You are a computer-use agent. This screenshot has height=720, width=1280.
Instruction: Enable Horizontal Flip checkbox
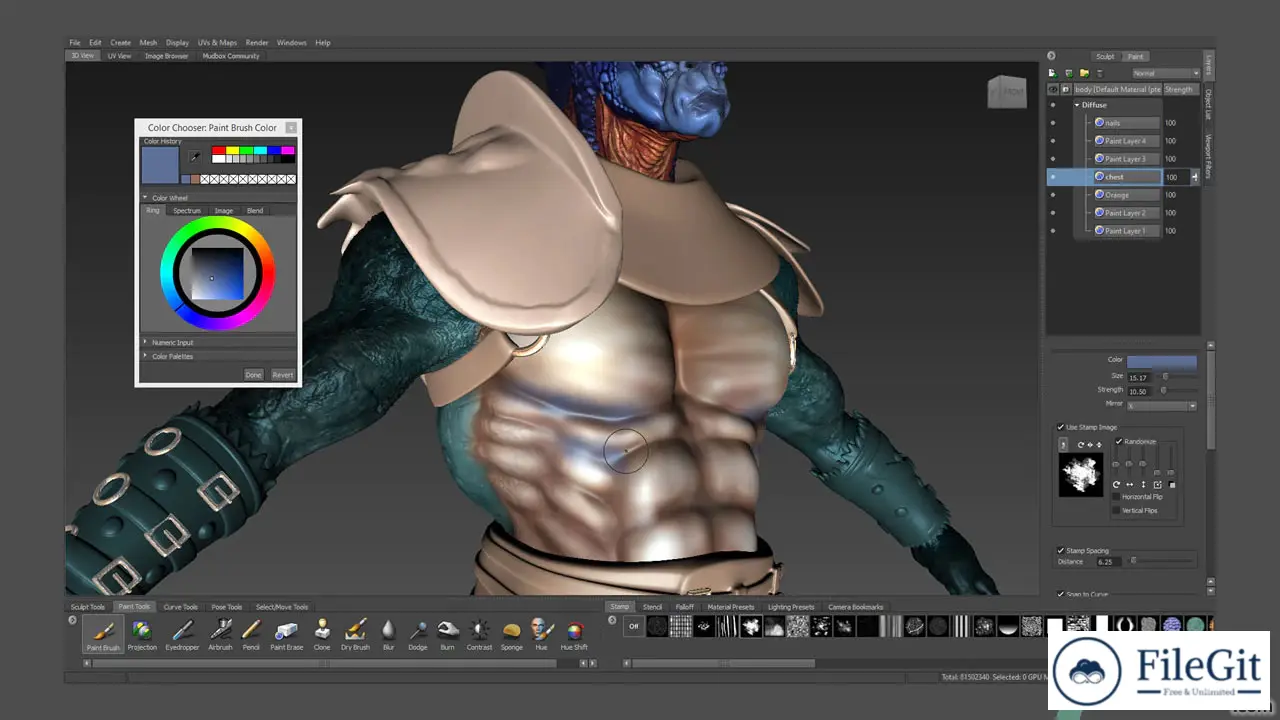point(1116,497)
